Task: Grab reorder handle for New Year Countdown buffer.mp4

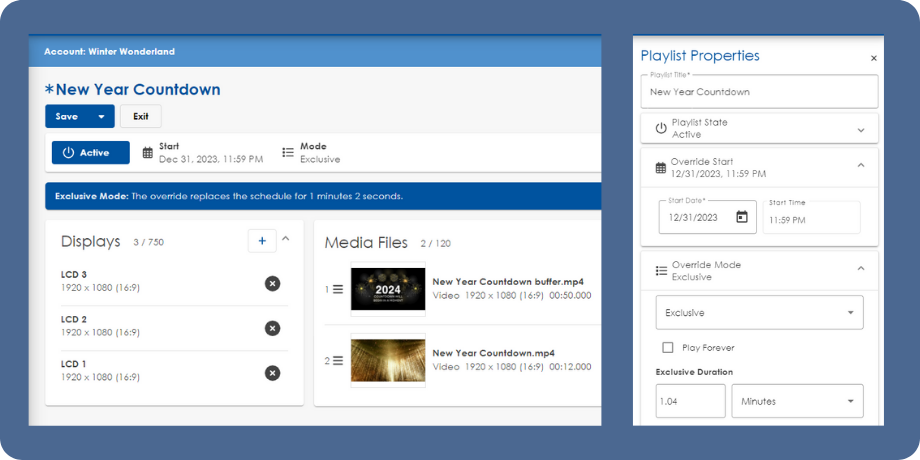Action: click(x=337, y=289)
